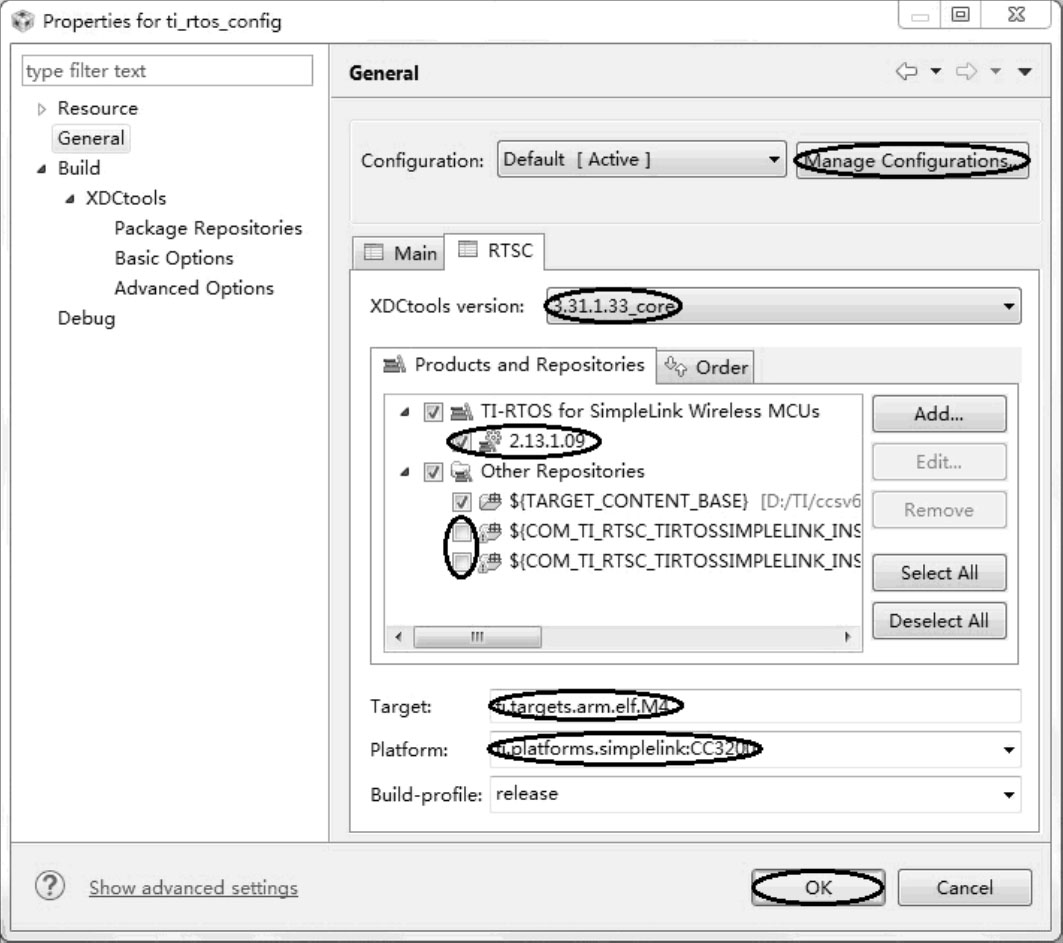Uncheck TI-RTOS for SimpleLink Wireless MCUs
Screen dimensions: 1063x943
(x=433, y=411)
